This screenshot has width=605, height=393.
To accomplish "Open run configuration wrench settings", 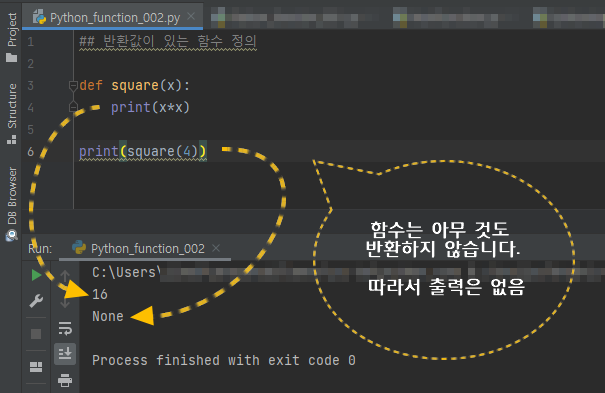I will [x=36, y=301].
